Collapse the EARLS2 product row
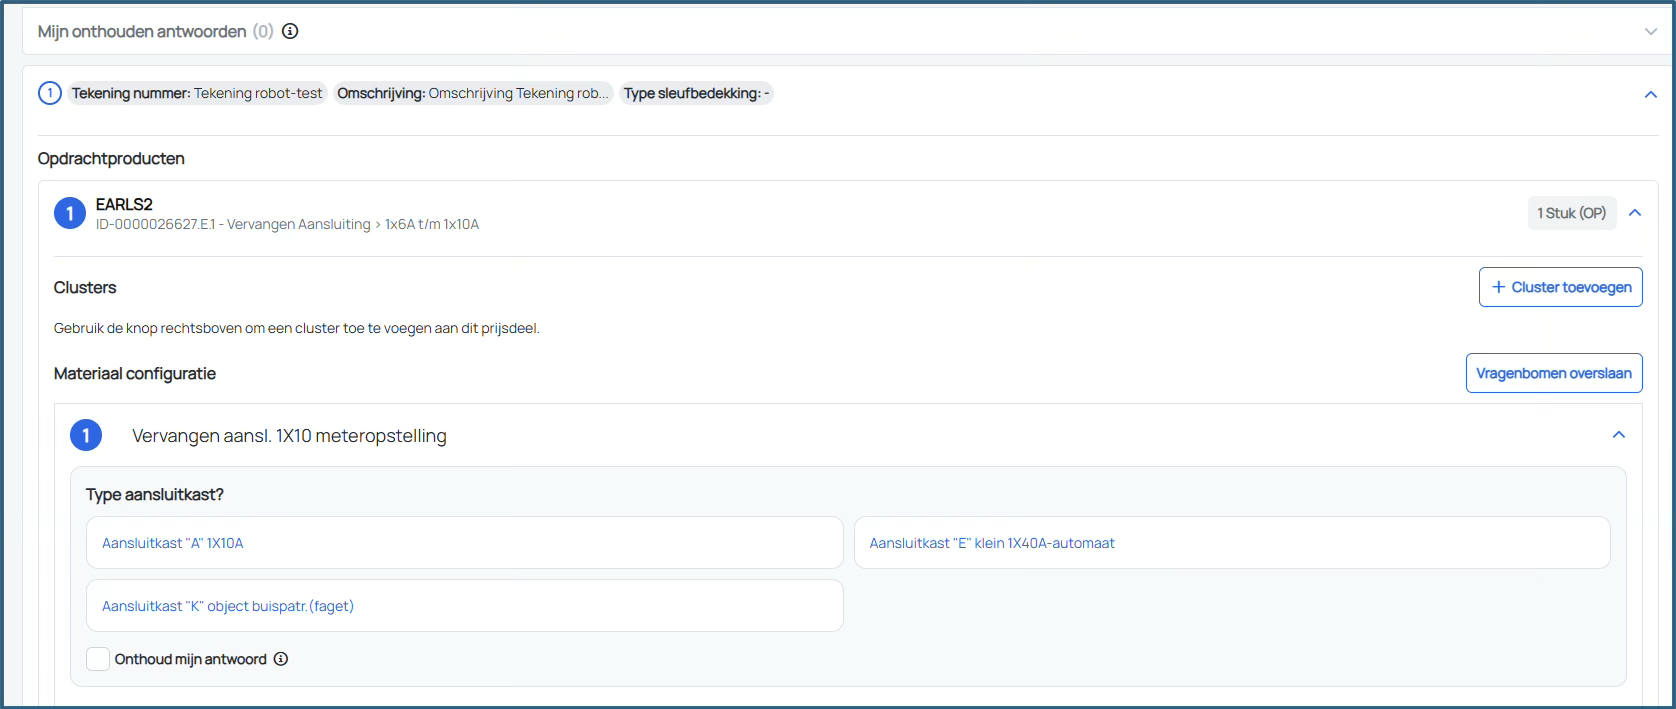Image resolution: width=1676 pixels, height=709 pixels. pos(1635,212)
